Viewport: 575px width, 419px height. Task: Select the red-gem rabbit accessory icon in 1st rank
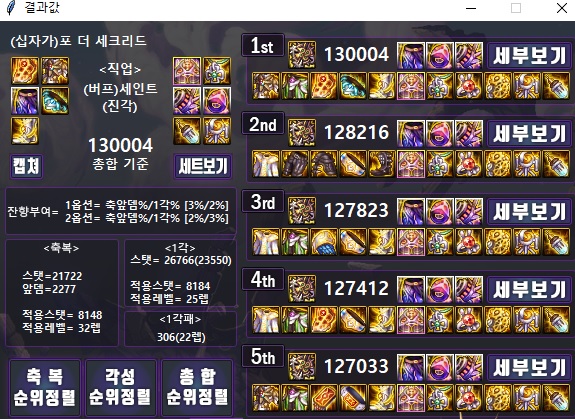[469, 86]
